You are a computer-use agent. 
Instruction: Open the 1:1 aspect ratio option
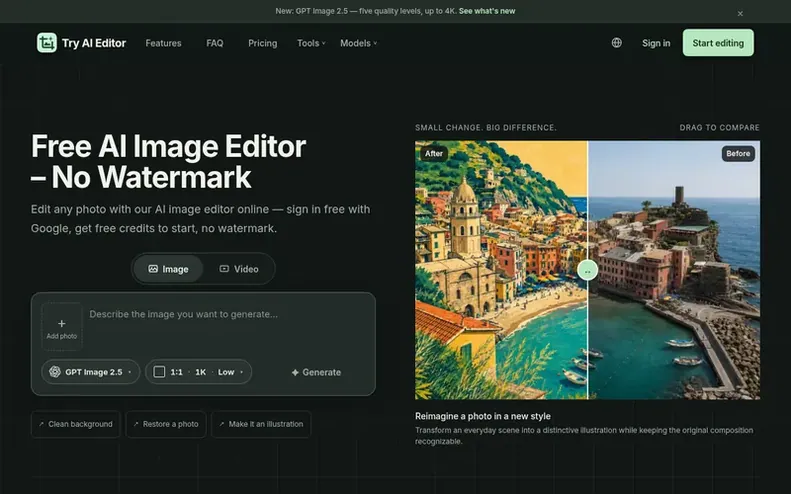176,372
